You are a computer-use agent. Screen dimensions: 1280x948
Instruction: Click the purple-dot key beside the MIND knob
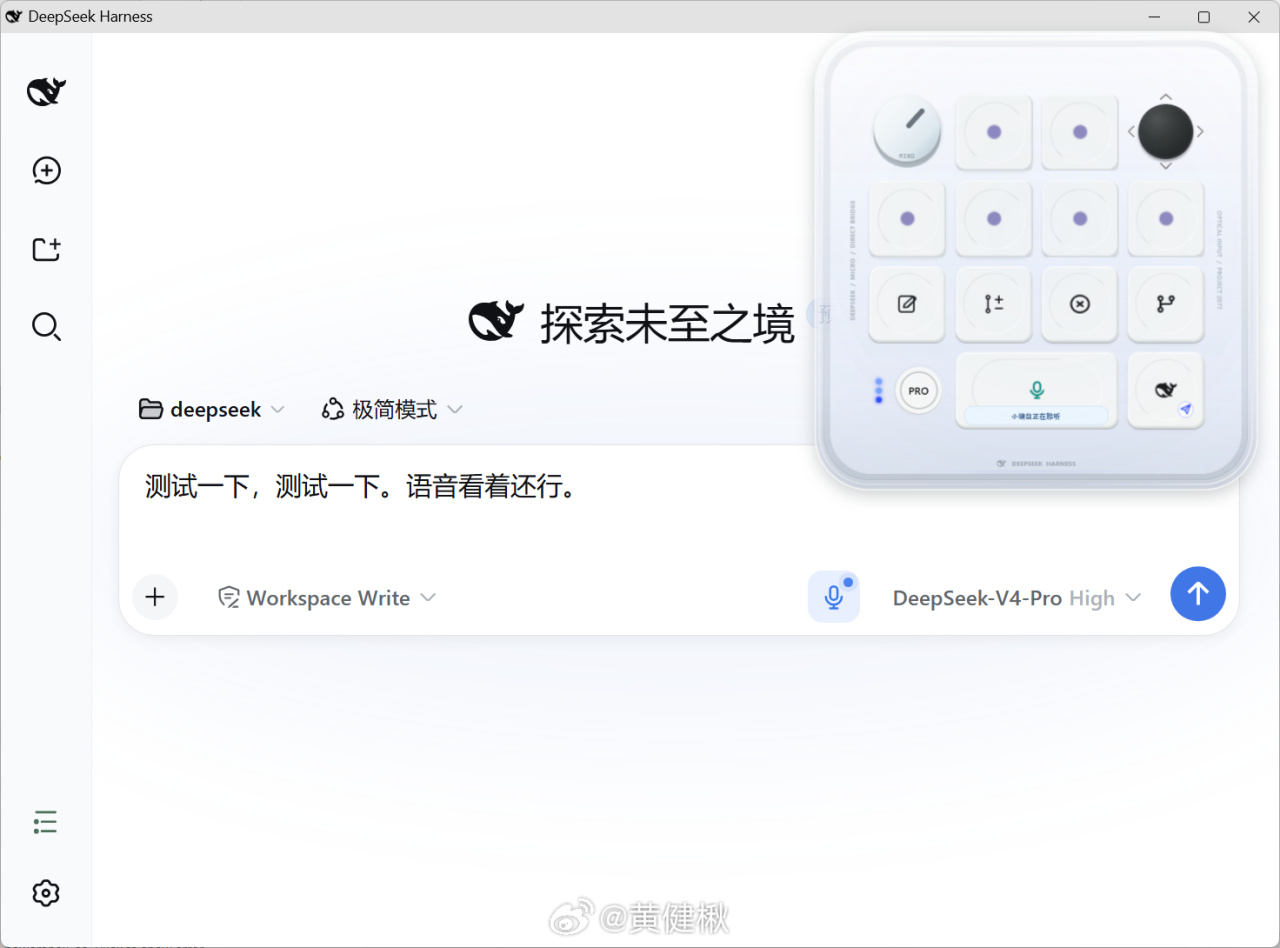click(x=994, y=132)
